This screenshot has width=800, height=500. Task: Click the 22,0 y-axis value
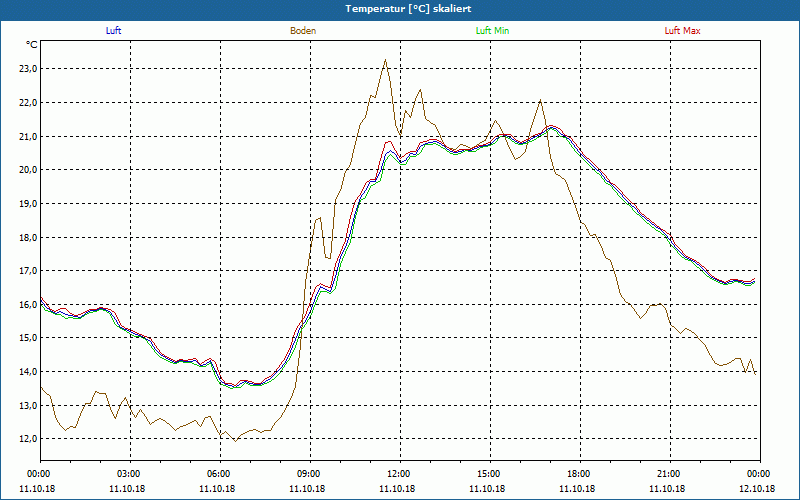(27, 103)
